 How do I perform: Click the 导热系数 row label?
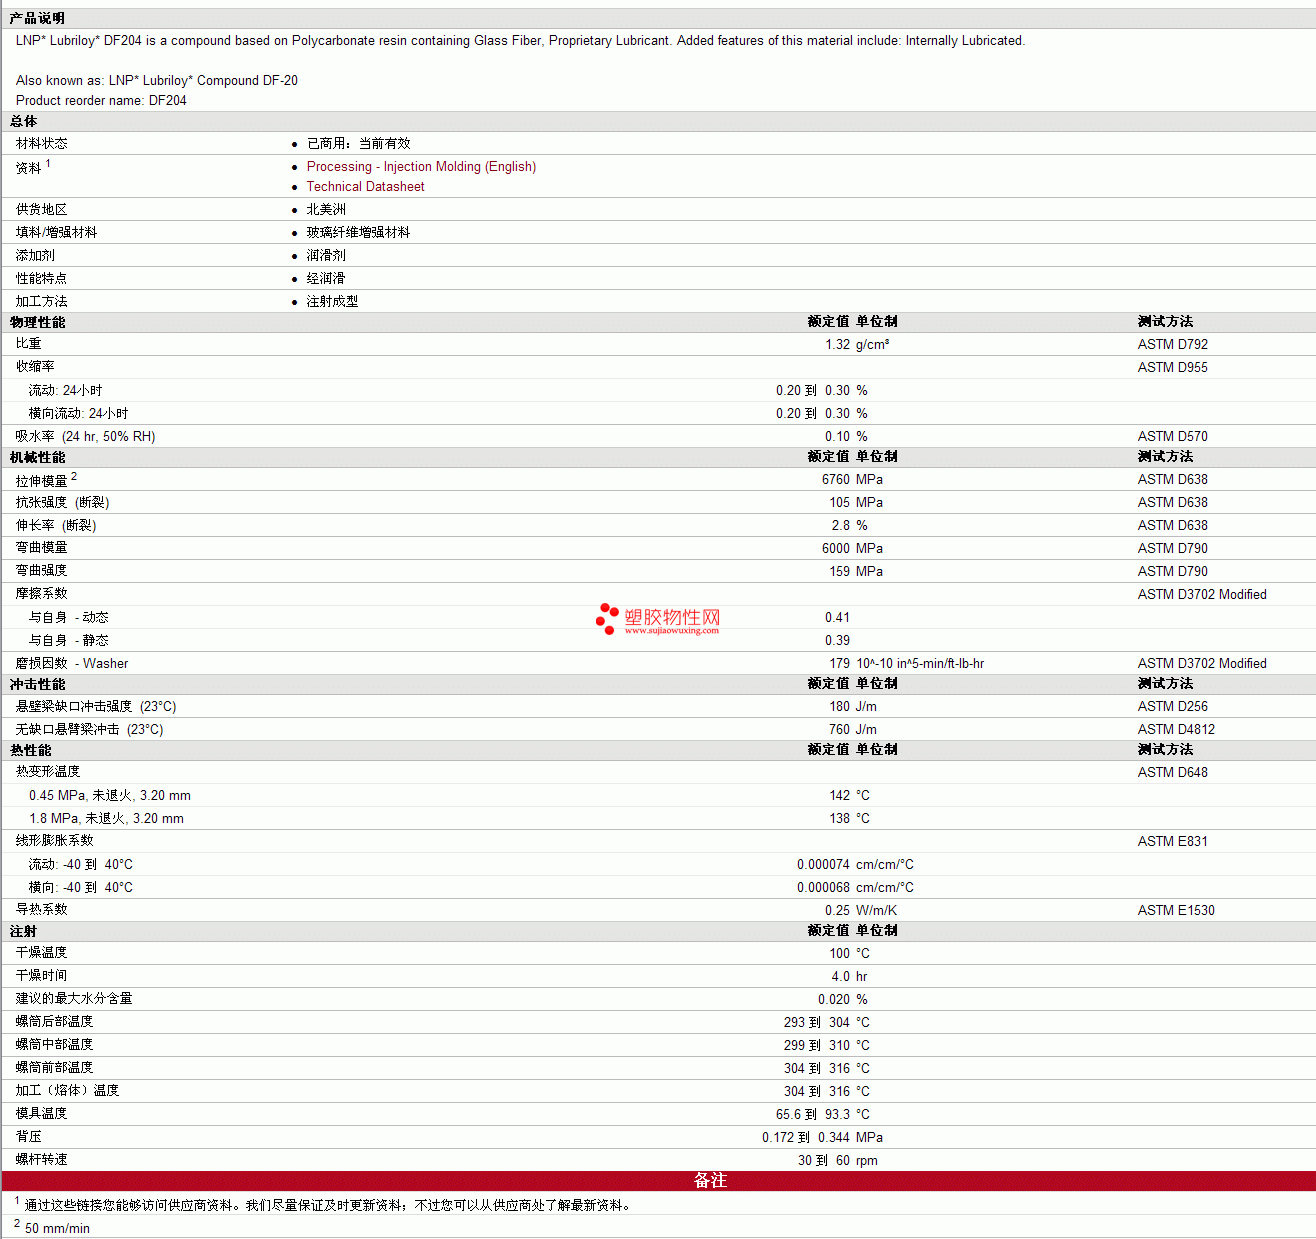[x=42, y=910]
